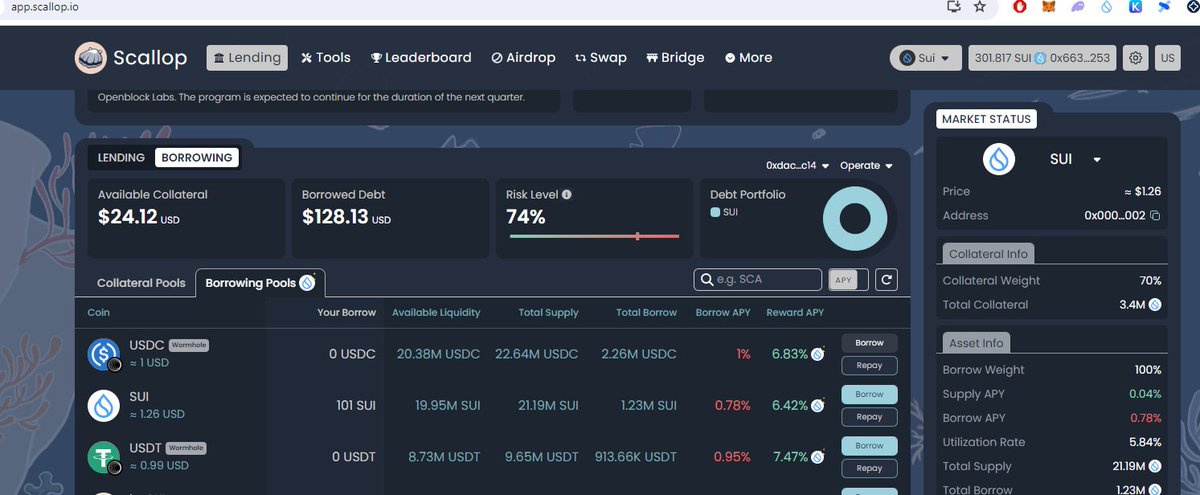Refresh the pools list with reload icon
This screenshot has width=1200, height=495.
coord(886,280)
